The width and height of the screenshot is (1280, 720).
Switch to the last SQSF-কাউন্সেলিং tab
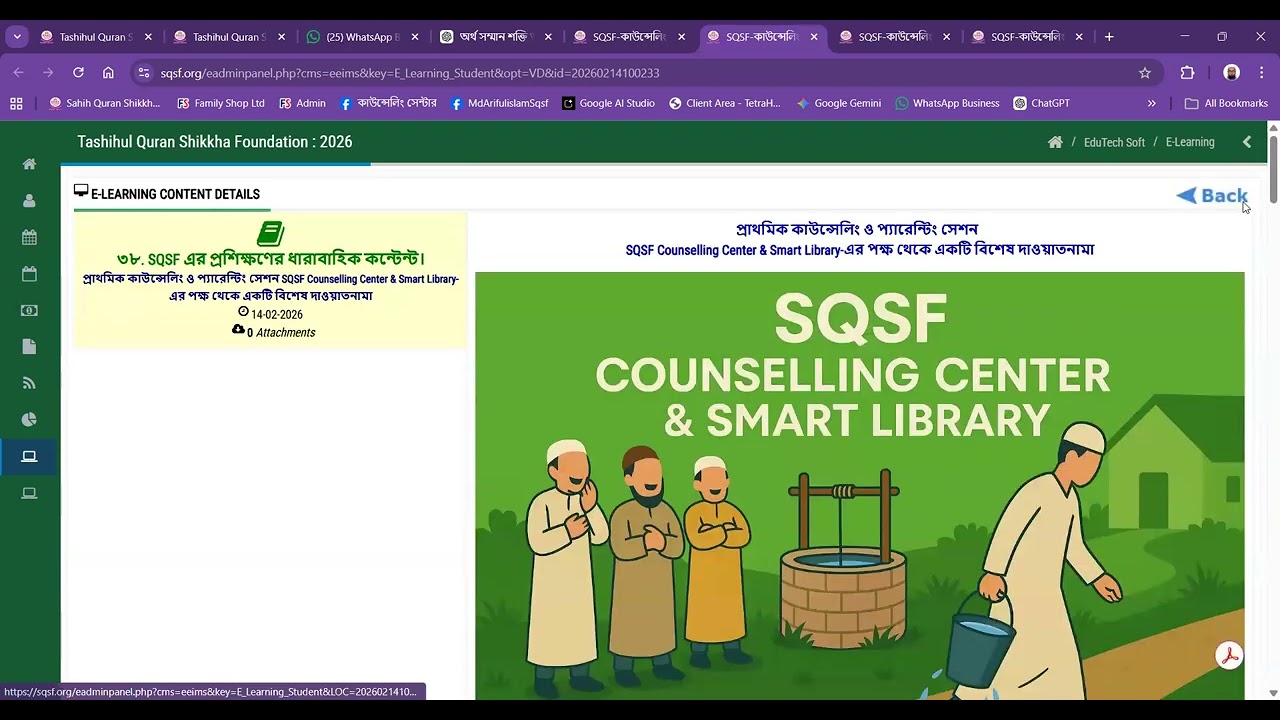1027,37
